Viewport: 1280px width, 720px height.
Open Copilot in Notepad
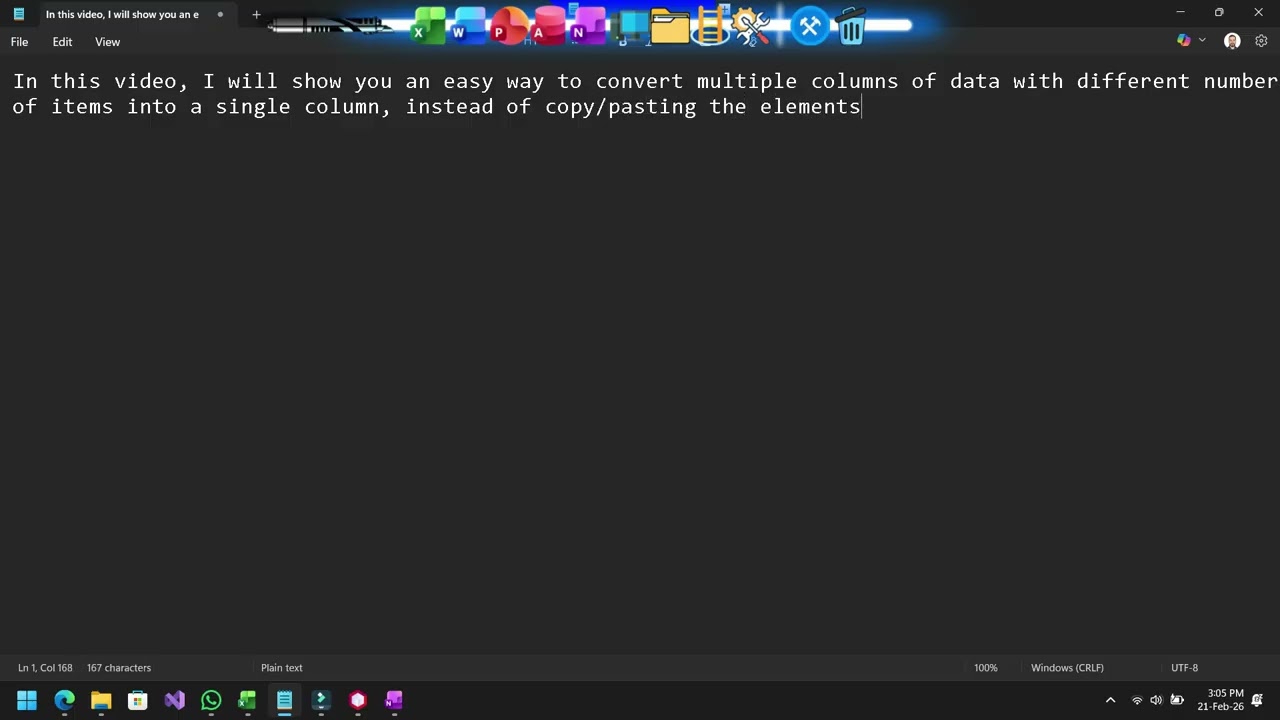(1184, 41)
